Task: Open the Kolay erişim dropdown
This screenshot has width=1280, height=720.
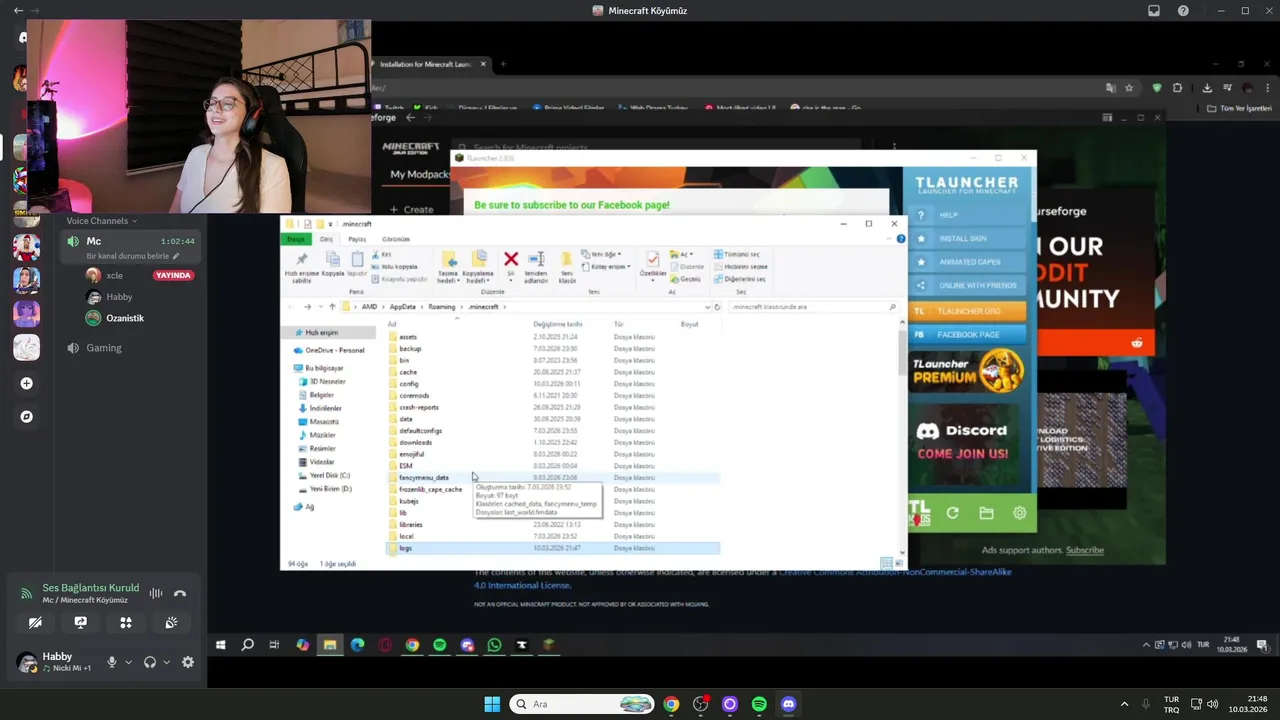Action: point(607,267)
